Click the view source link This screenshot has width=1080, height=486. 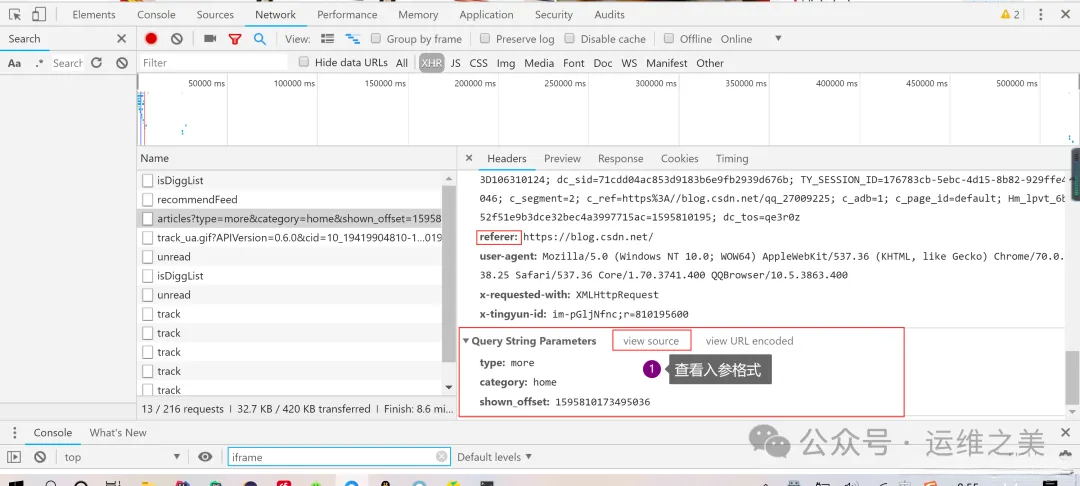(651, 341)
